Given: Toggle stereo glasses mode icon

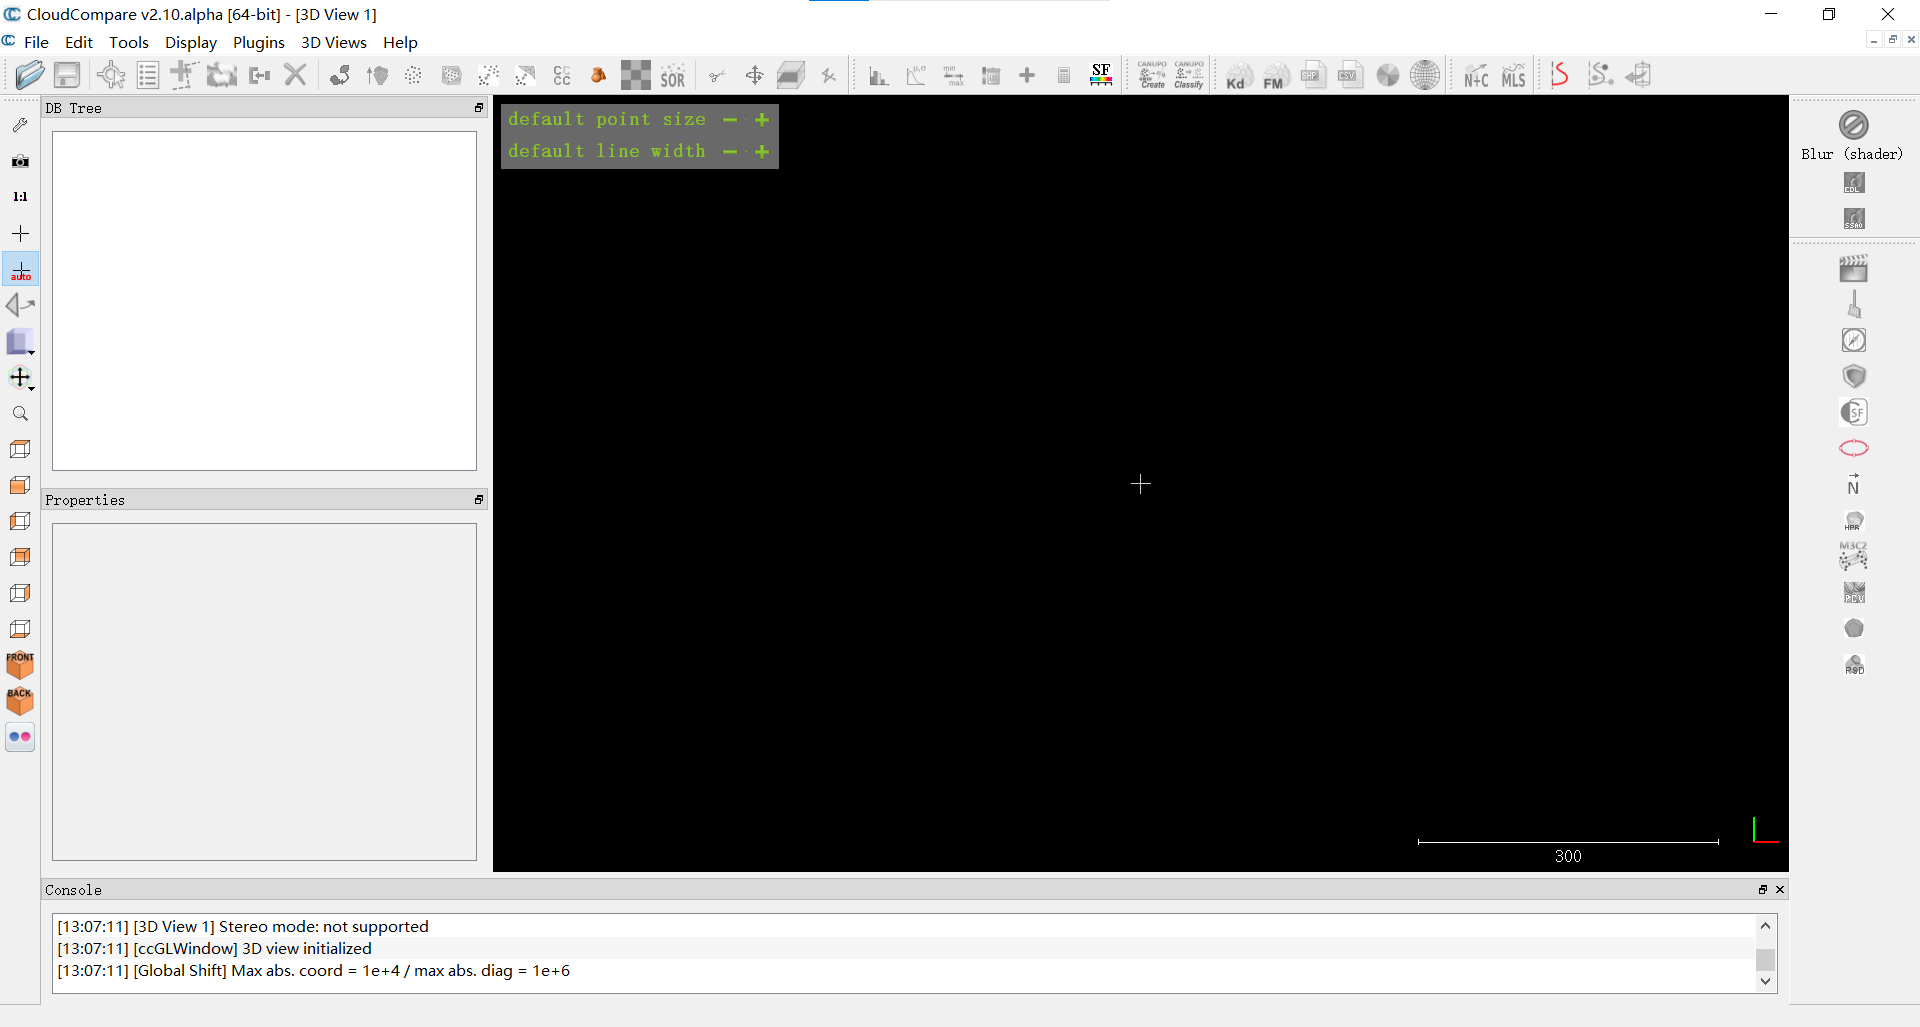Looking at the screenshot, I should click(20, 737).
